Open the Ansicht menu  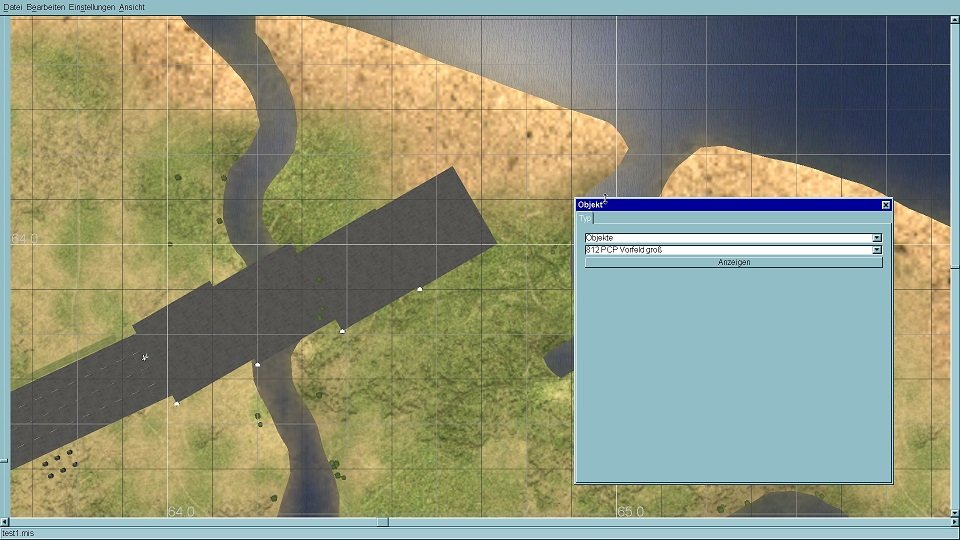(x=132, y=7)
